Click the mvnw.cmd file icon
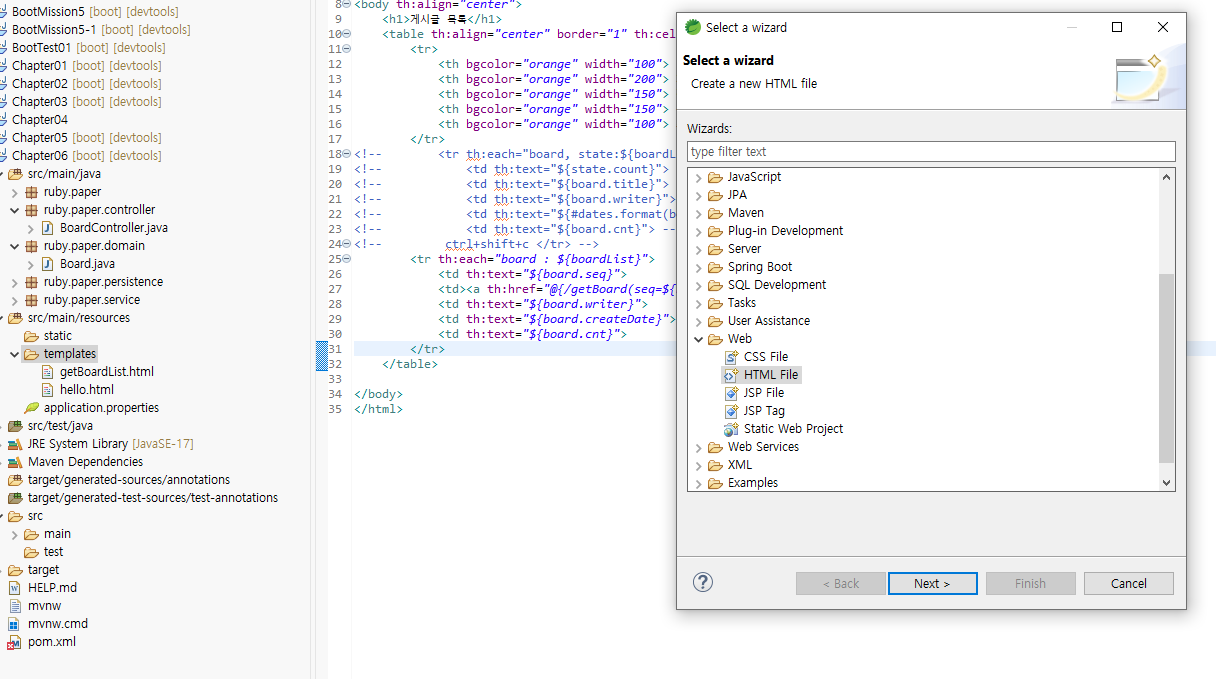1216x679 pixels. [14, 624]
